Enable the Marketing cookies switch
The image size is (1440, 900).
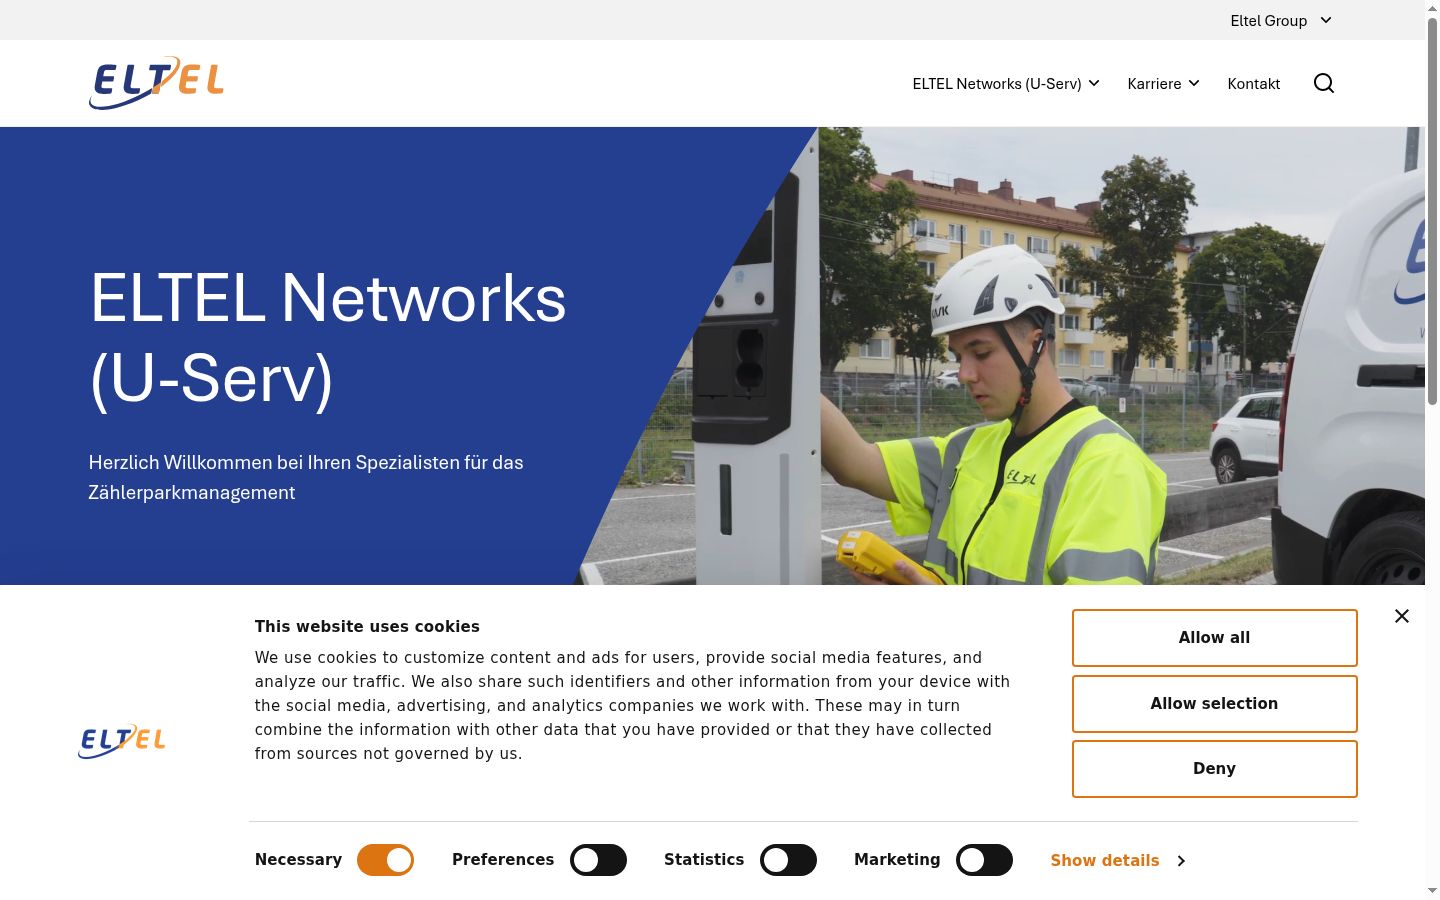(x=984, y=860)
